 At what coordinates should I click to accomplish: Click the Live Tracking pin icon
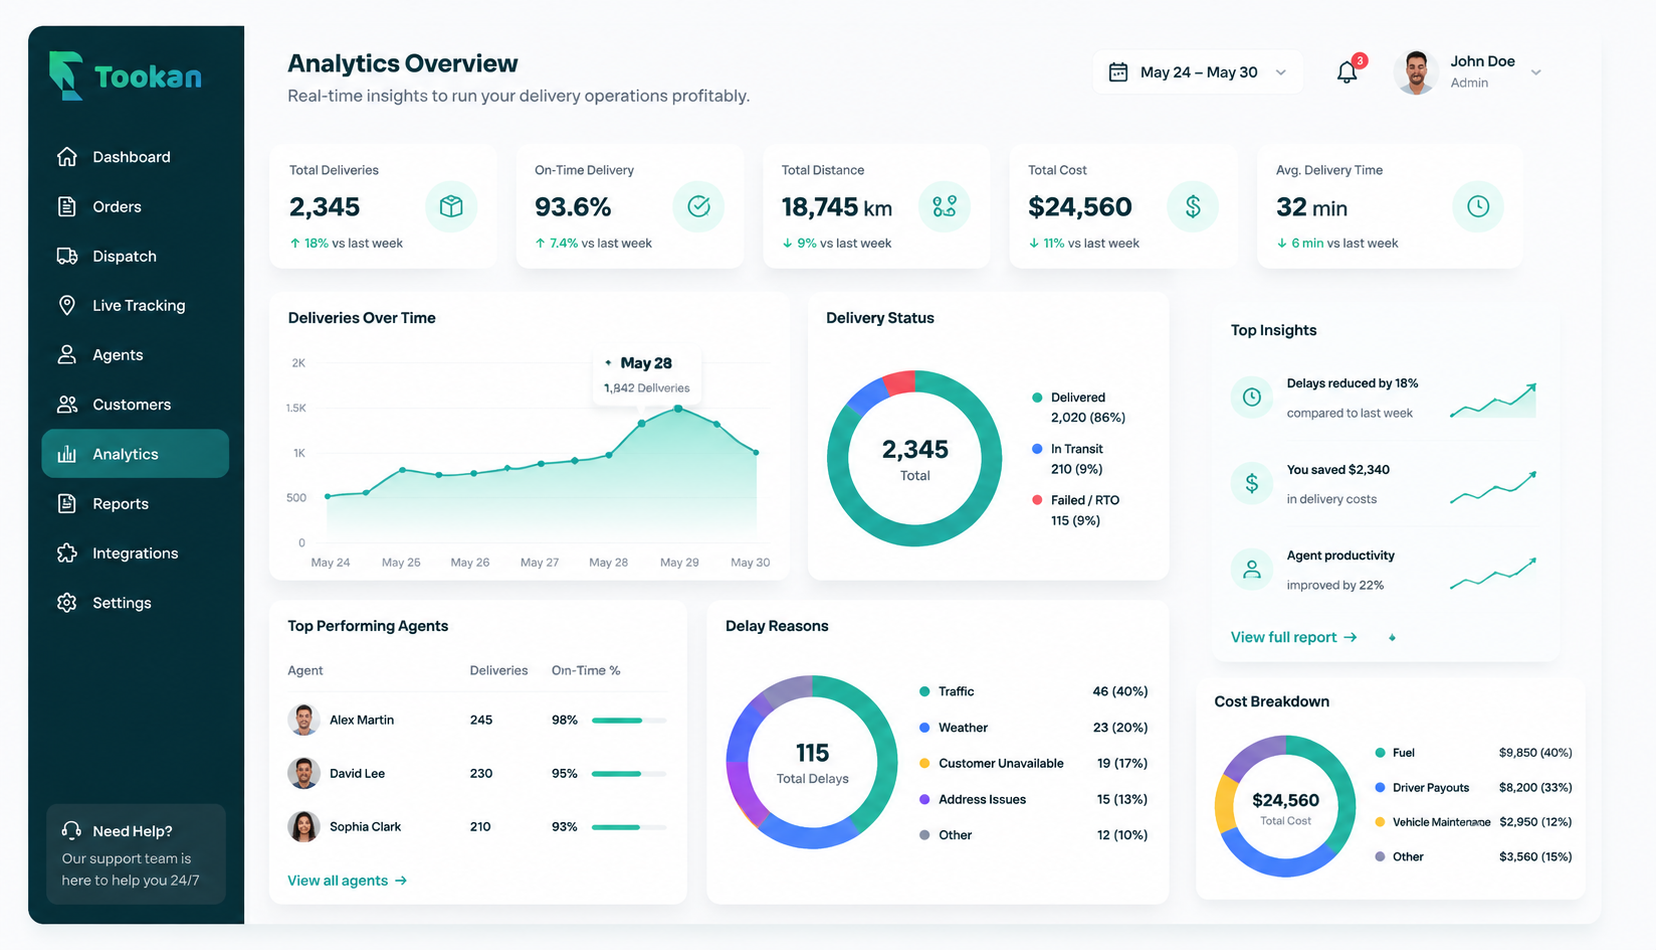tap(67, 305)
